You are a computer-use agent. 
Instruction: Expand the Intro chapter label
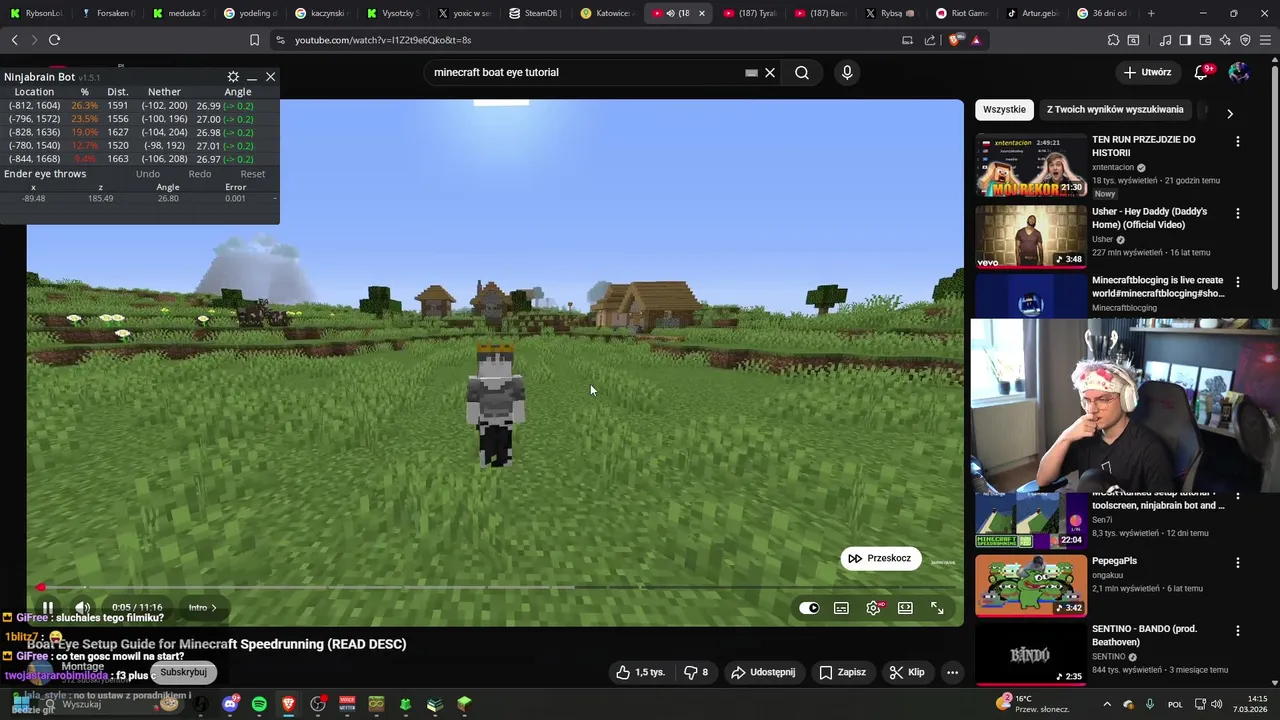pyautogui.click(x=202, y=607)
